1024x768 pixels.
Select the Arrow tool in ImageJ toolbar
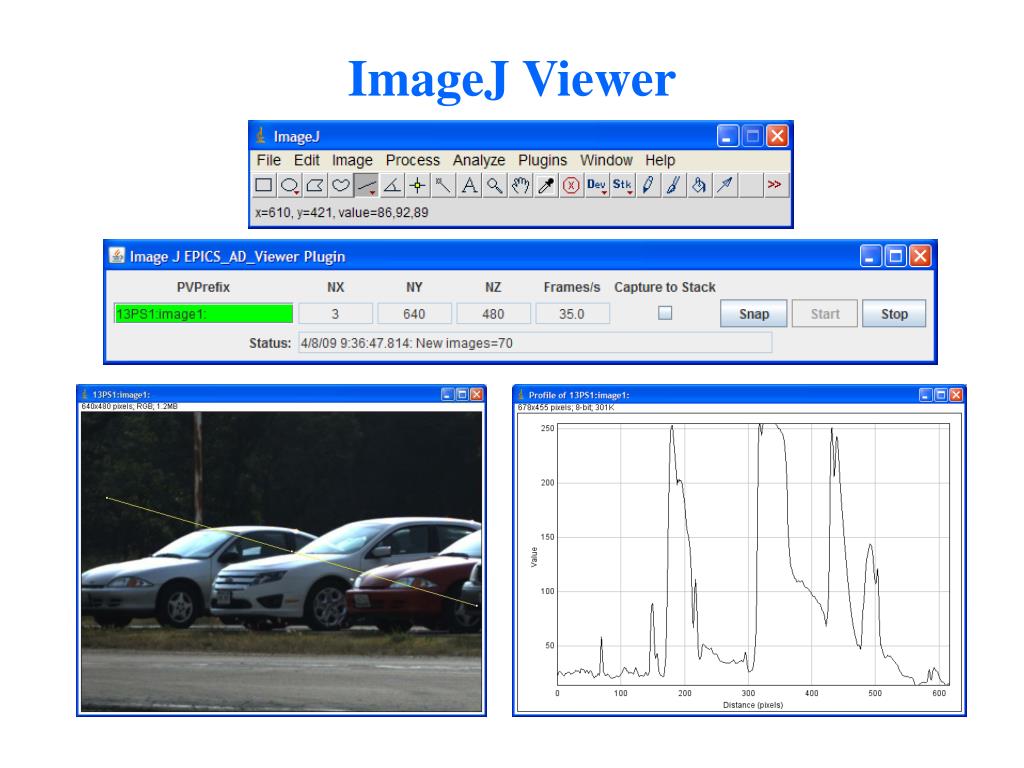[x=724, y=185]
